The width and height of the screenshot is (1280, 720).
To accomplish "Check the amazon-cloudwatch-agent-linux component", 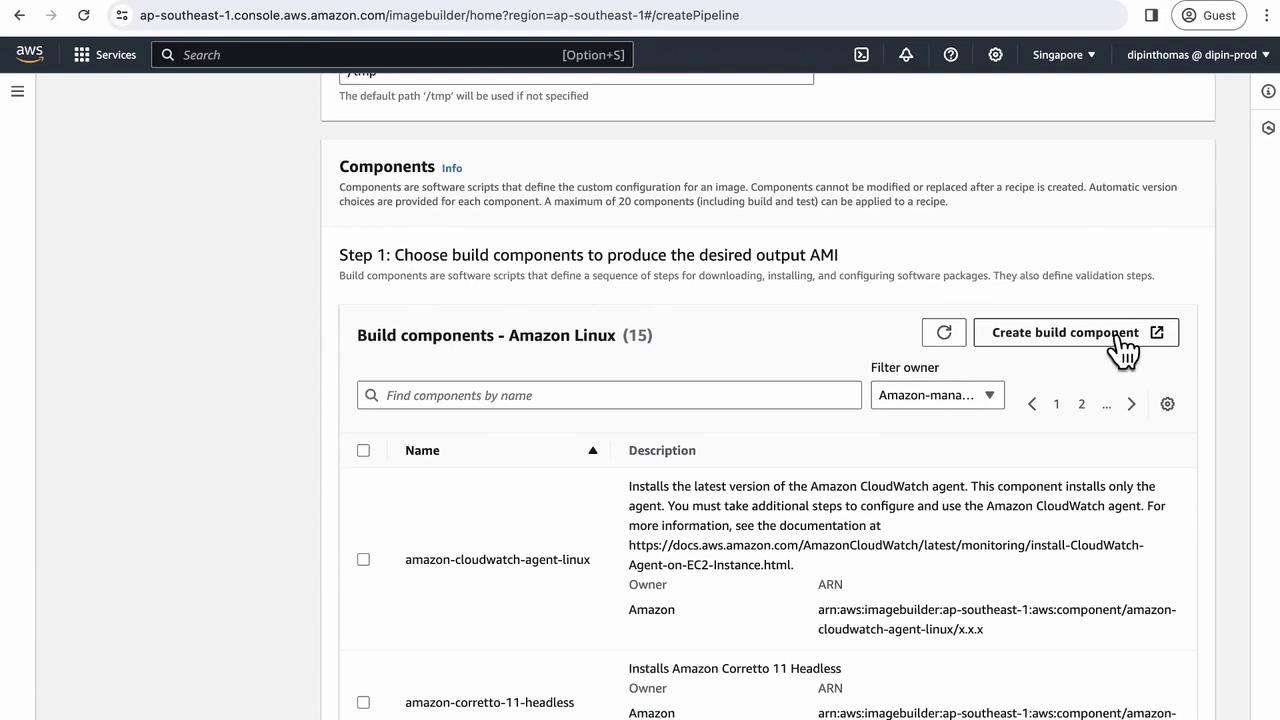I will (x=363, y=559).
